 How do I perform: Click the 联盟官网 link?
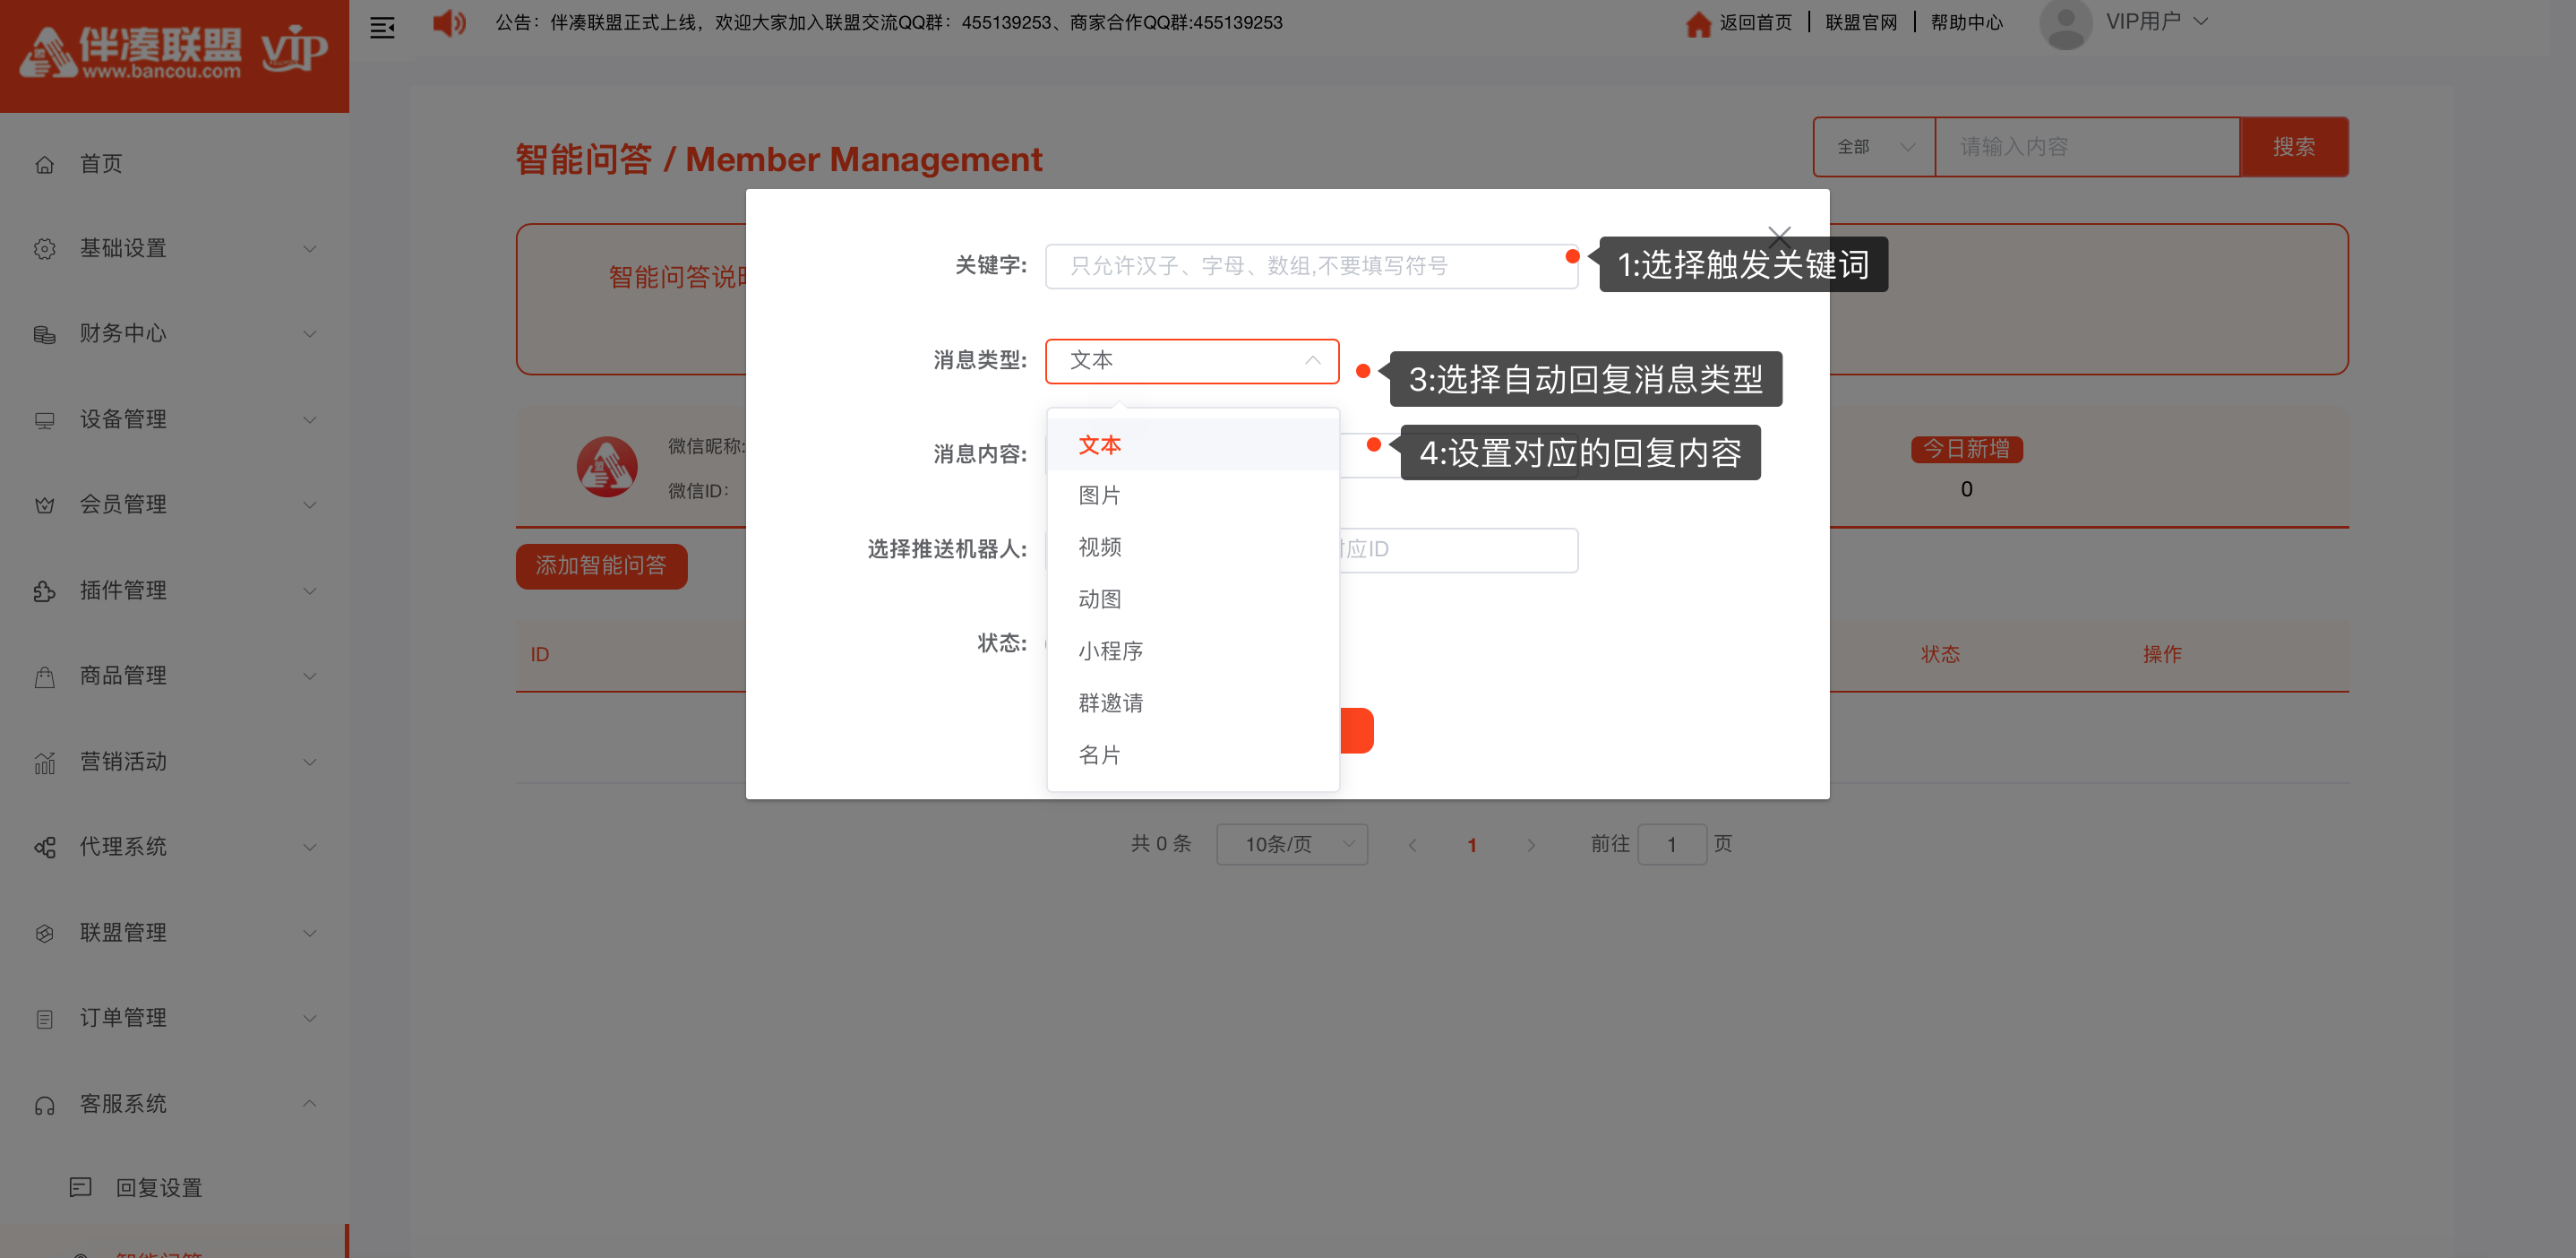coord(1861,23)
